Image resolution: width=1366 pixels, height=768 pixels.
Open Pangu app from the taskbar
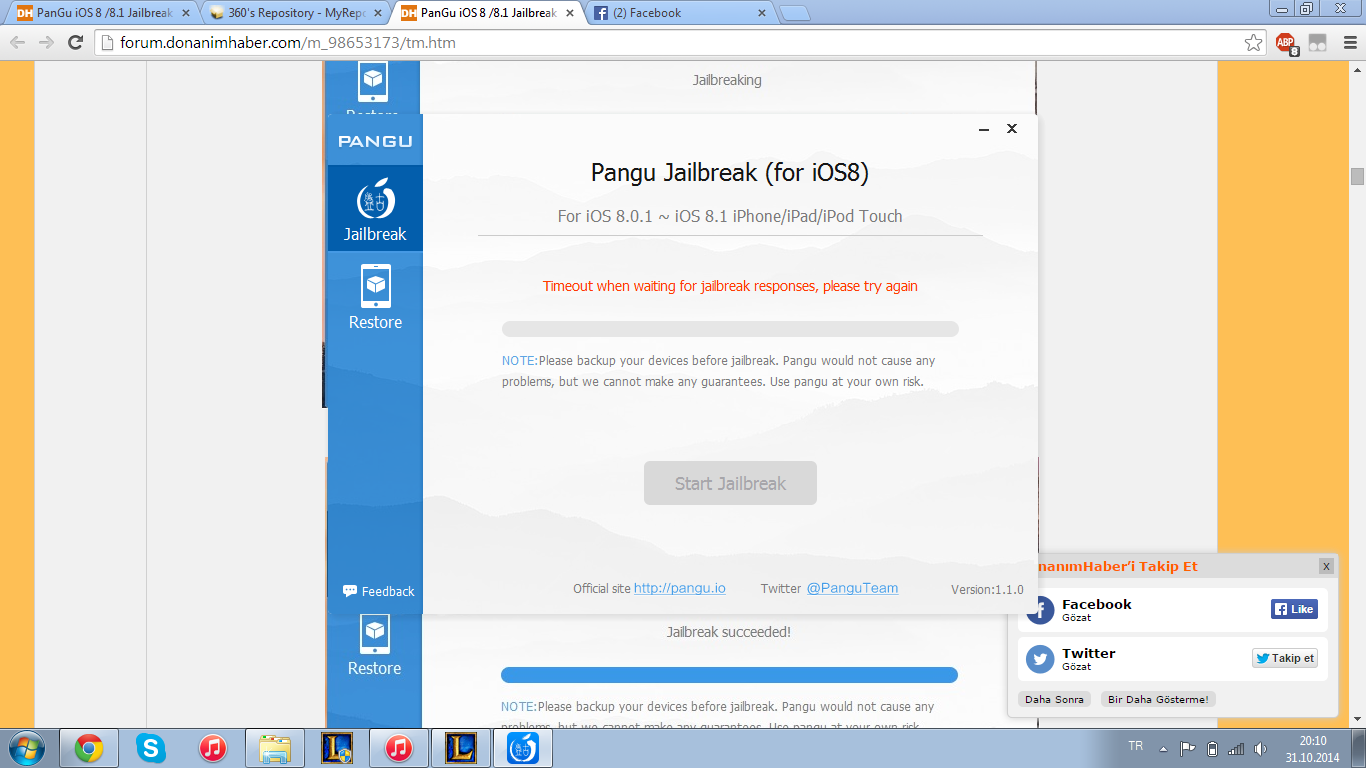[523, 748]
